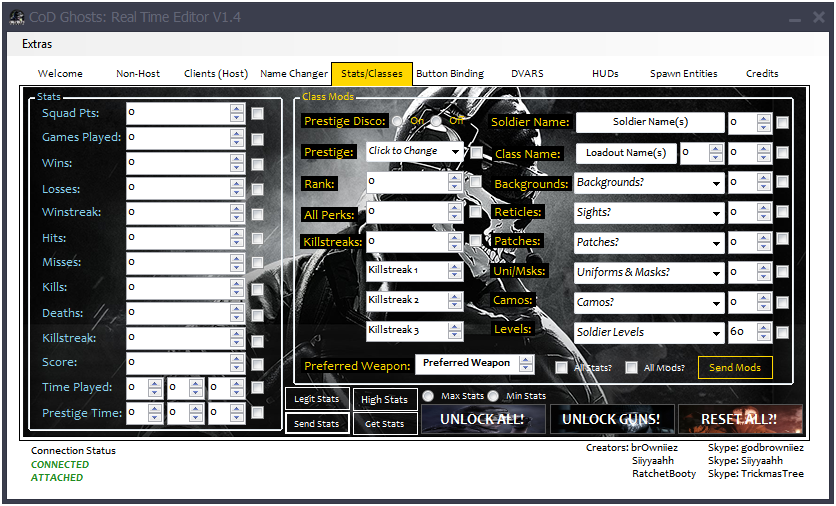Open the Spawn Entities tab

click(x=684, y=74)
